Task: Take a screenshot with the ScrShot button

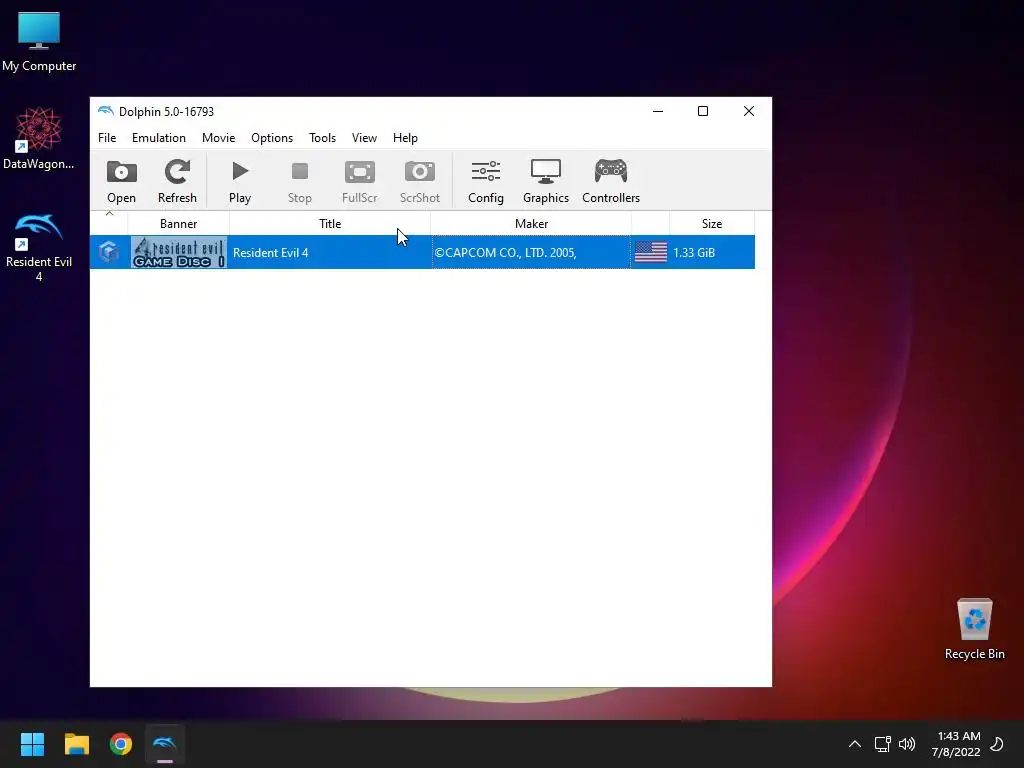Action: click(x=420, y=181)
